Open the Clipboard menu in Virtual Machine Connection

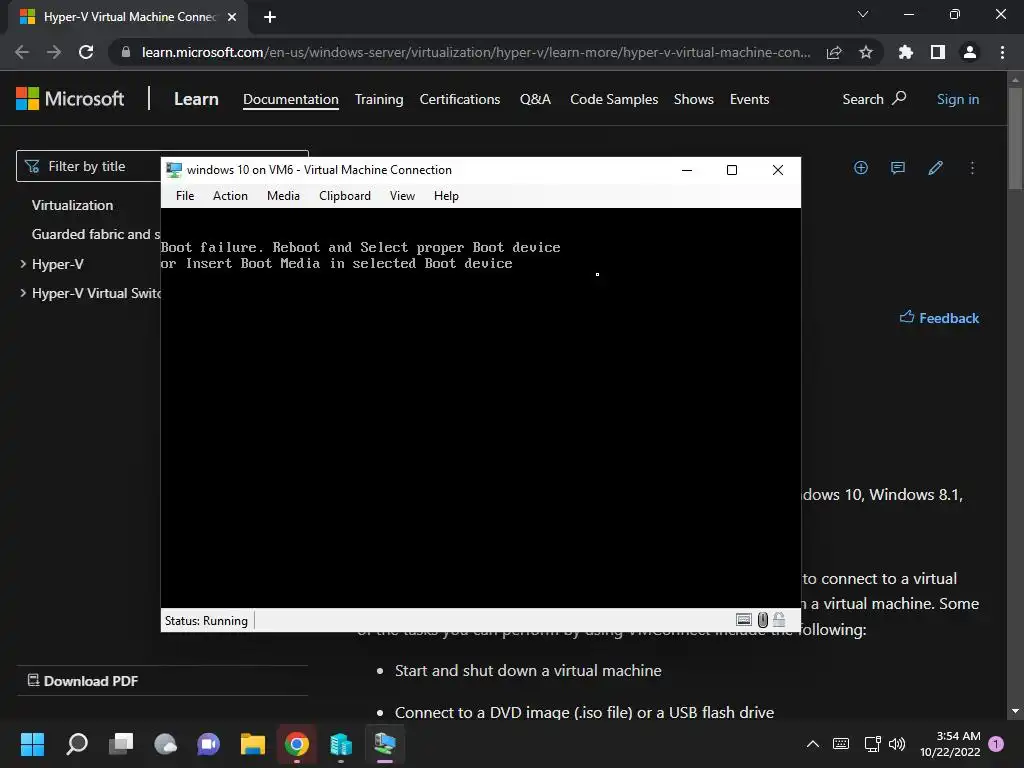pos(345,196)
